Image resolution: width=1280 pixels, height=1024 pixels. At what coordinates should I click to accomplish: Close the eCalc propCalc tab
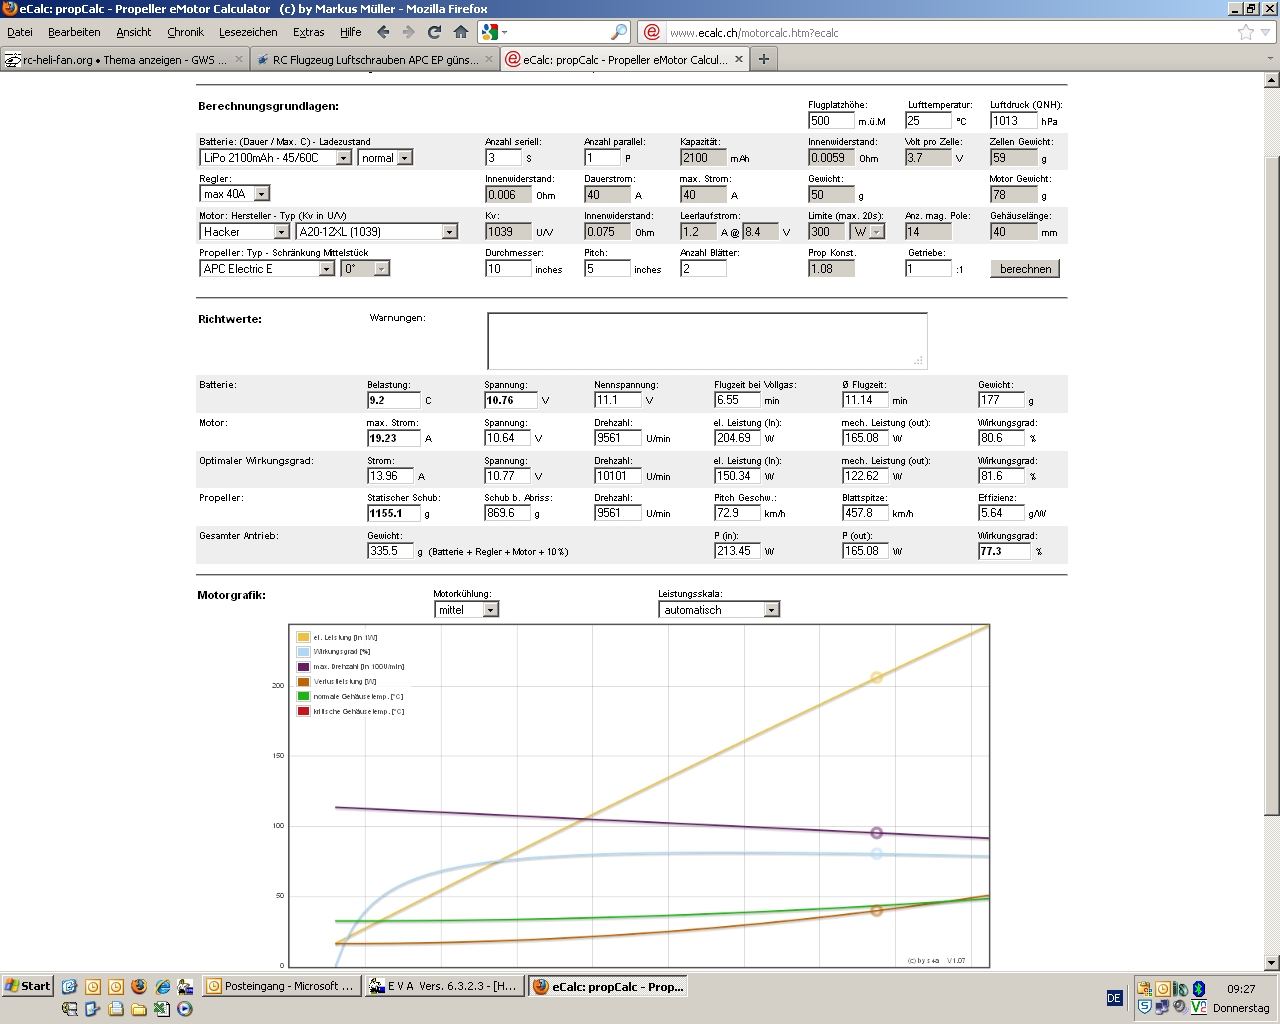click(x=740, y=59)
